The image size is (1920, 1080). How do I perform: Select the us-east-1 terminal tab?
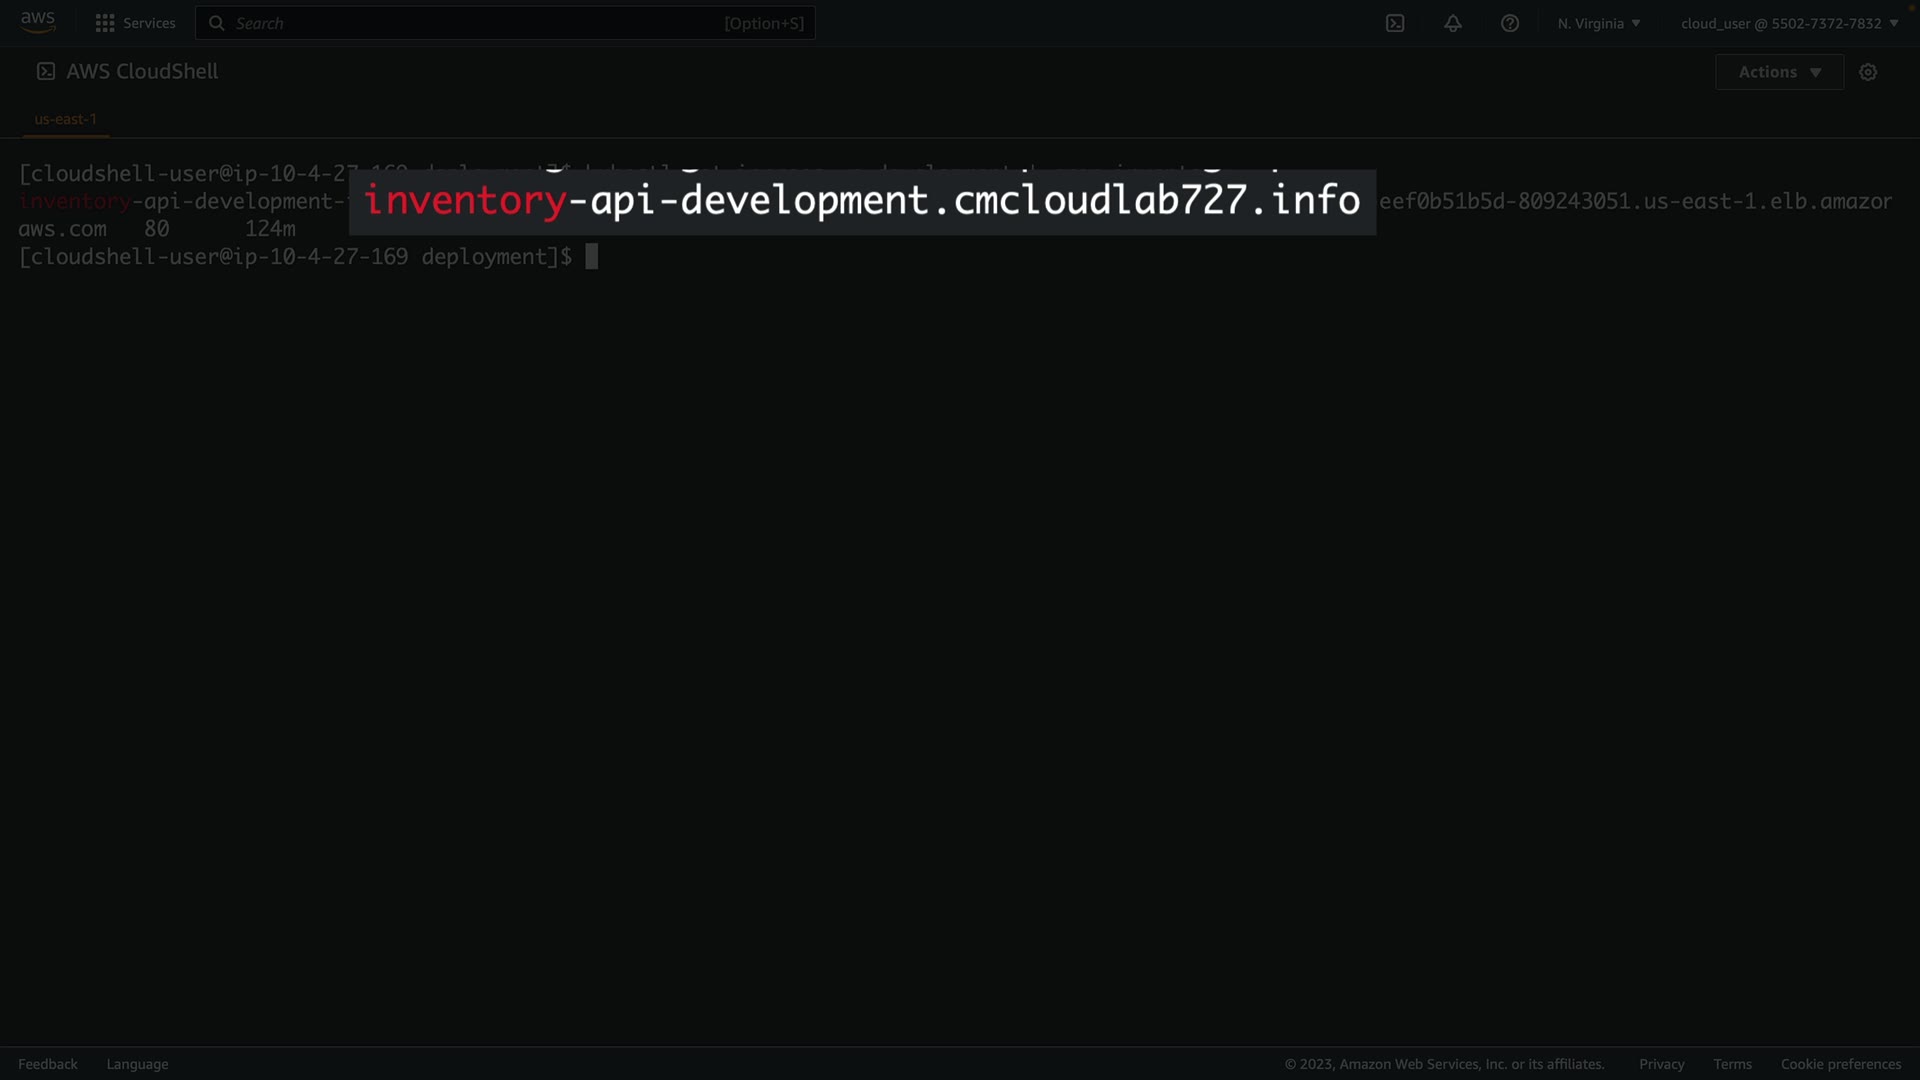click(66, 119)
